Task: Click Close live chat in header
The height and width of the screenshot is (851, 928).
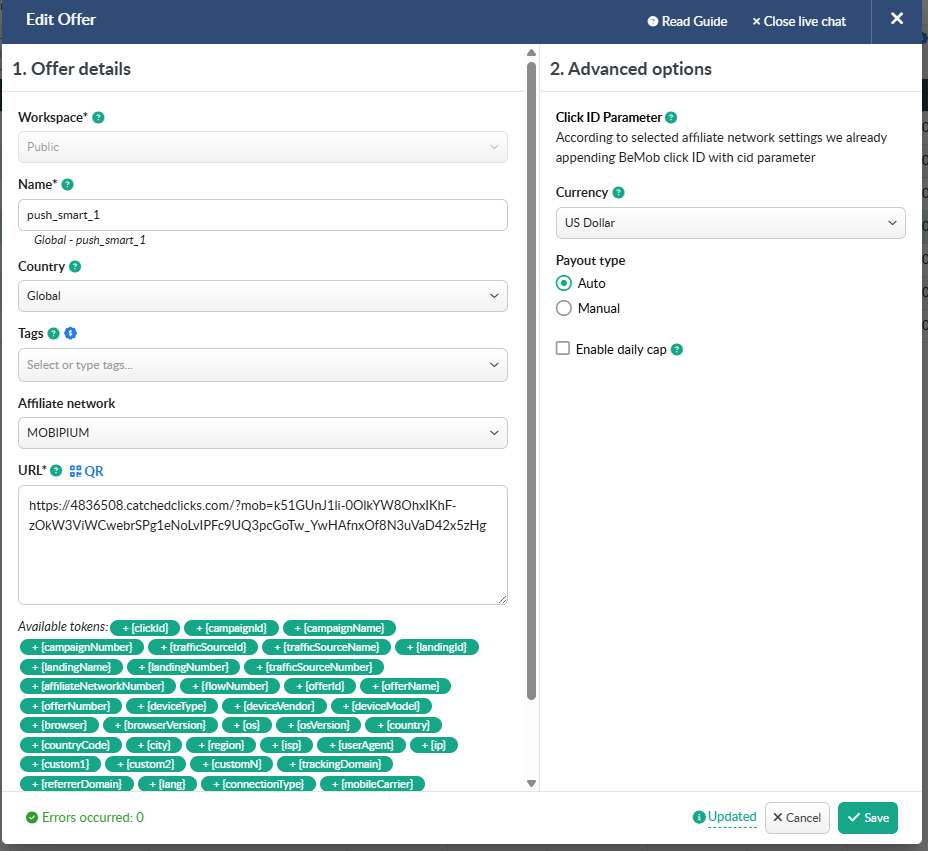Action: [798, 21]
